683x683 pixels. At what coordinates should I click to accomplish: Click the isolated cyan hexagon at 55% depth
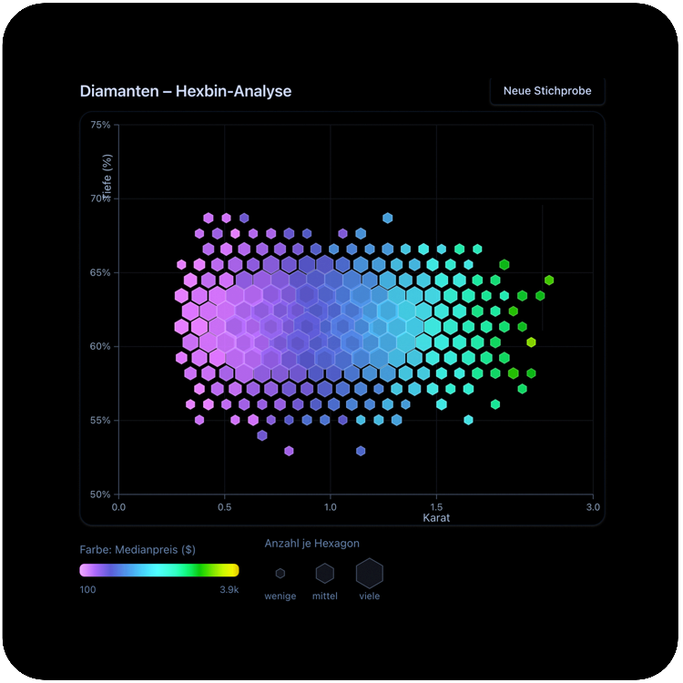click(x=468, y=420)
